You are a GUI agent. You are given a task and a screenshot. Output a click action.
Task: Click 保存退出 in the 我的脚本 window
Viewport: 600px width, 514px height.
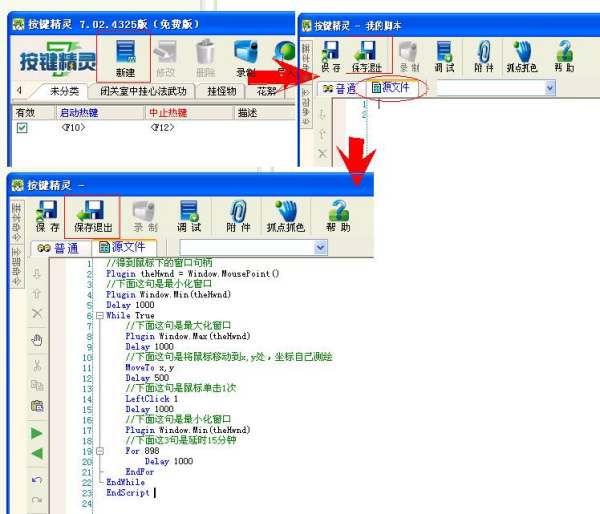[367, 57]
